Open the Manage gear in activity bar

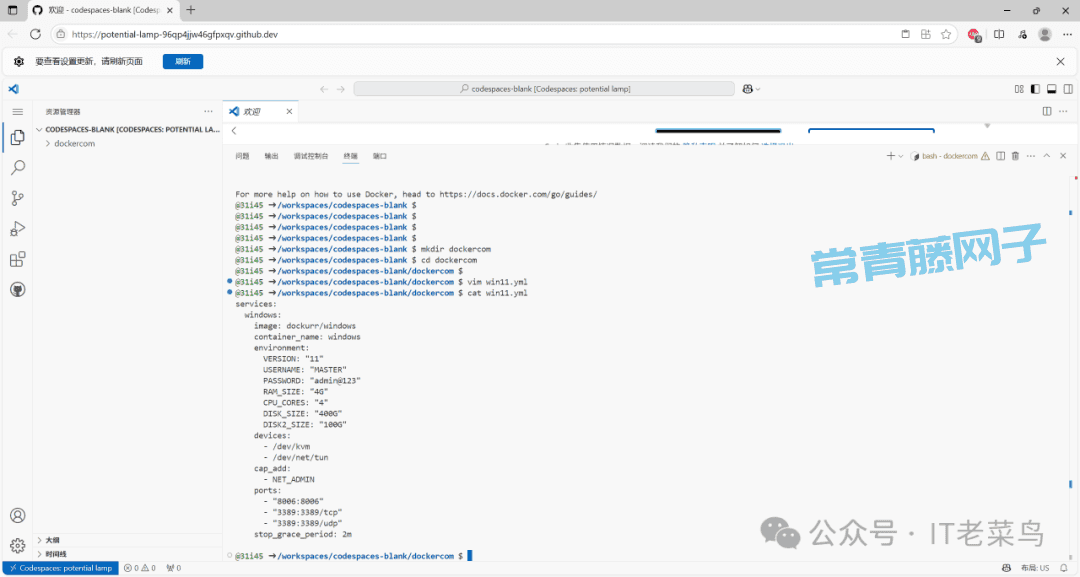click(18, 546)
